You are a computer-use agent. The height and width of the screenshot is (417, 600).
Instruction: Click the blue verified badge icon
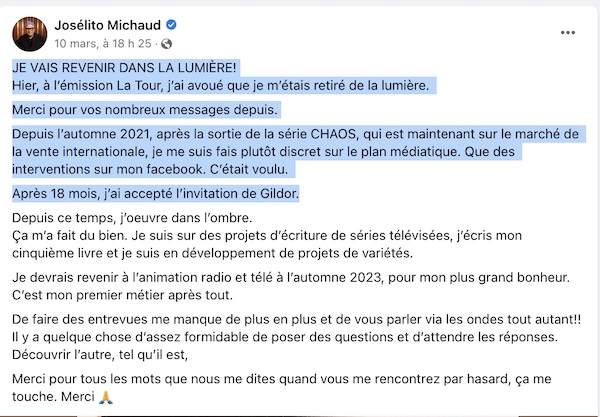pos(171,25)
